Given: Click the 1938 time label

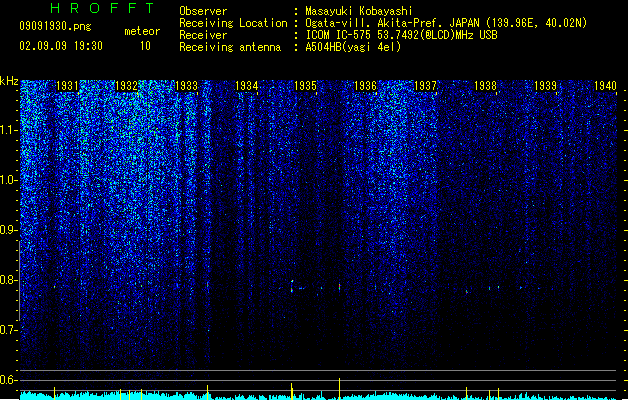Looking at the screenshot, I should click(485, 86).
